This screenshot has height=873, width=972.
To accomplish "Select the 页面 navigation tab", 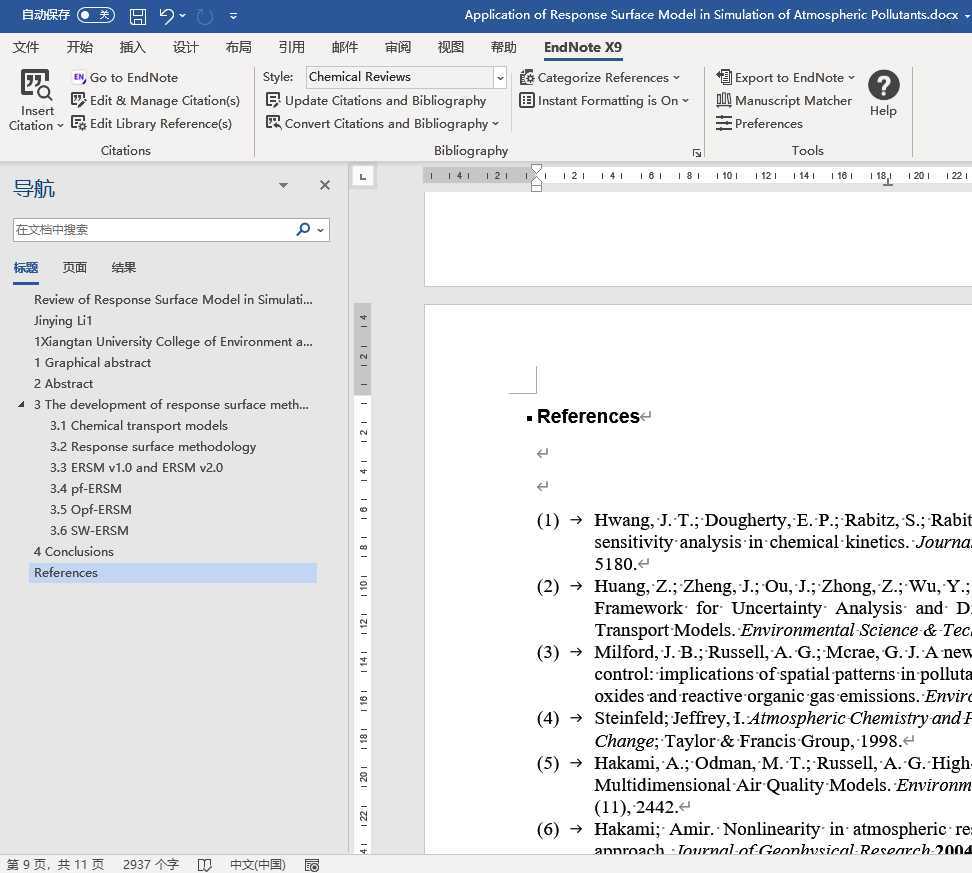I will (74, 267).
